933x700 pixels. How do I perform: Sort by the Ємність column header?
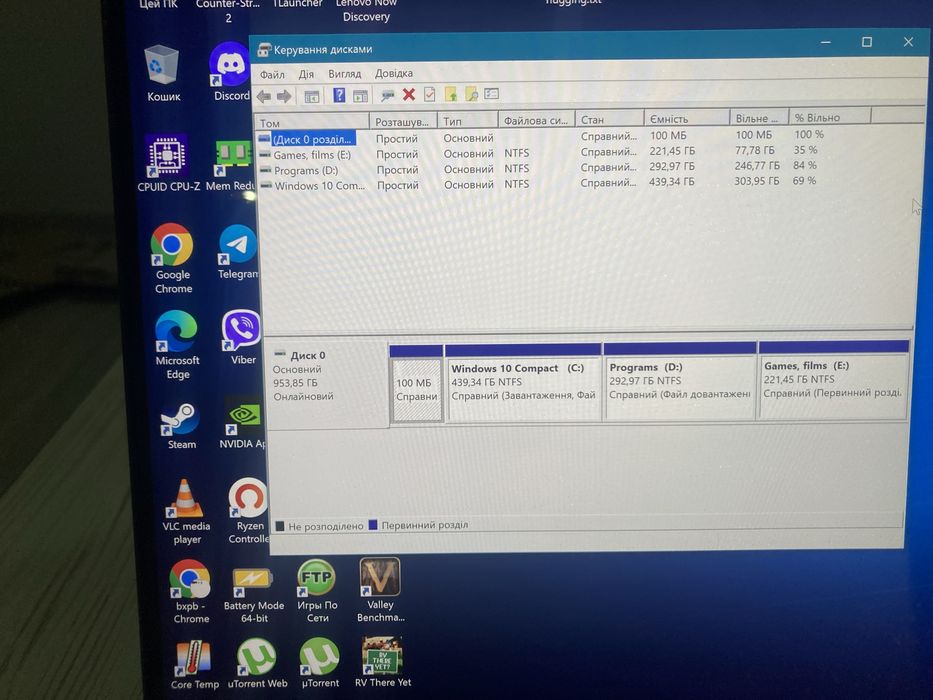click(686, 119)
